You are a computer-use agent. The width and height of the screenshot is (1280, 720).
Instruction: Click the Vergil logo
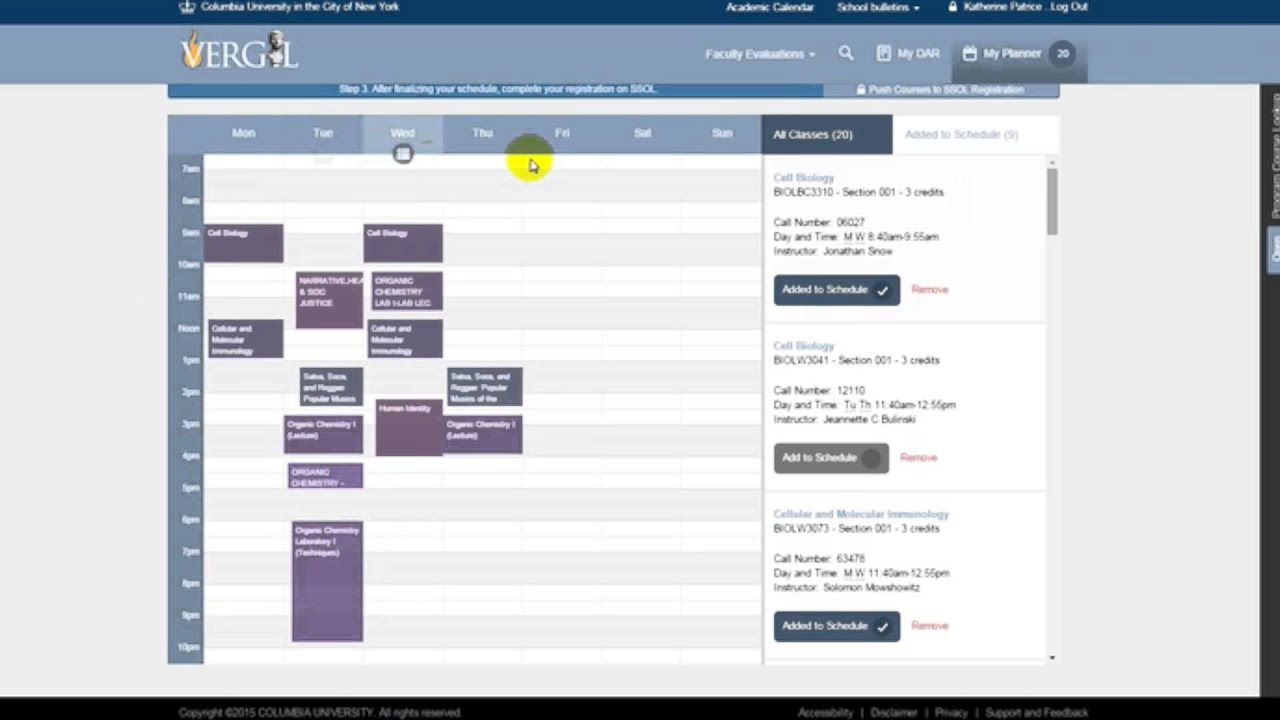click(x=239, y=51)
